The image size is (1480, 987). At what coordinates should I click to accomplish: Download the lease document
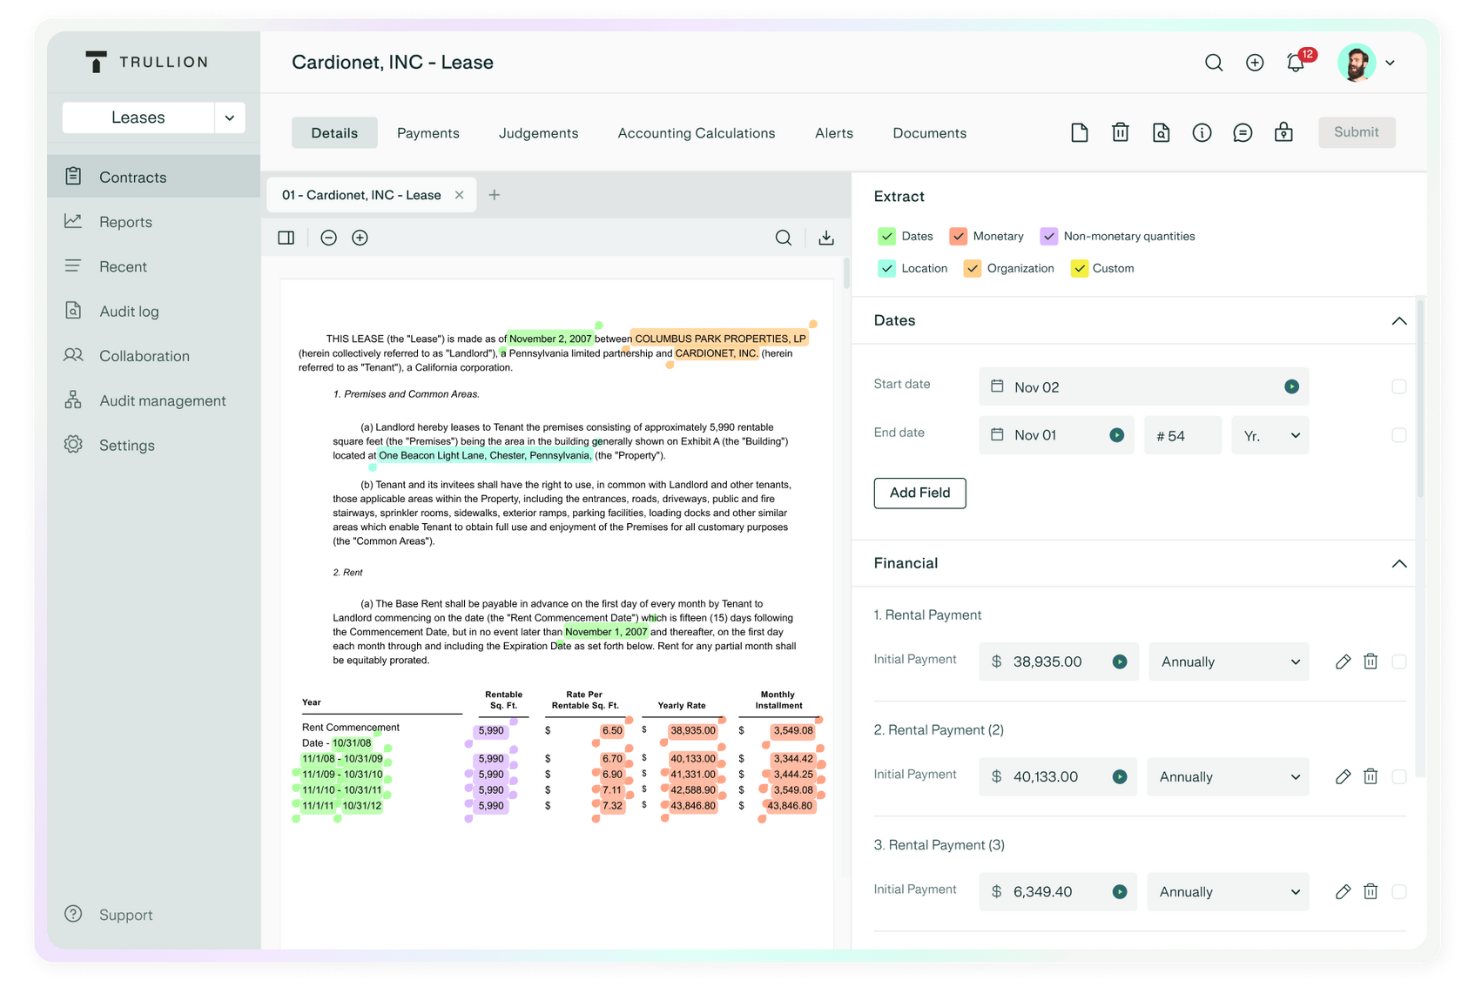(826, 238)
